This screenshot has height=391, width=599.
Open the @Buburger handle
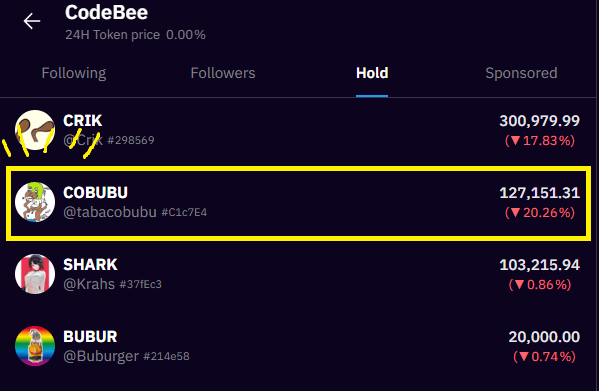pos(101,356)
